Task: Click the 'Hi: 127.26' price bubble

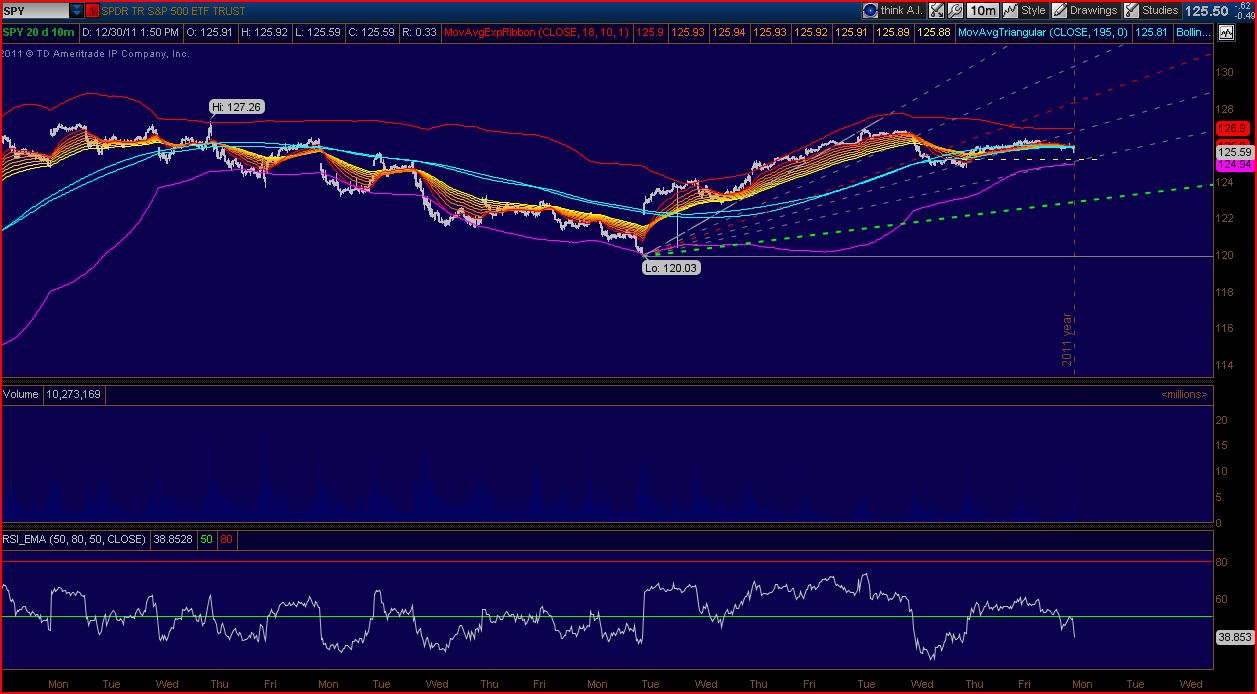Action: coord(236,106)
